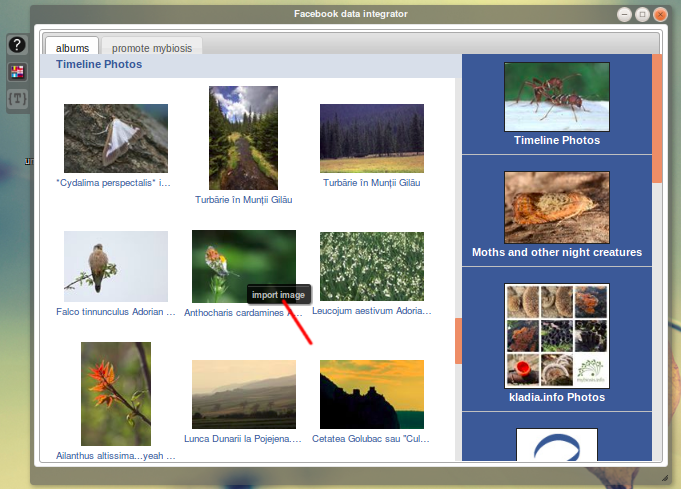This screenshot has width=681, height=489.
Task: Click the Turbărie în Munții Gilău meadow caption
Action: point(371,184)
